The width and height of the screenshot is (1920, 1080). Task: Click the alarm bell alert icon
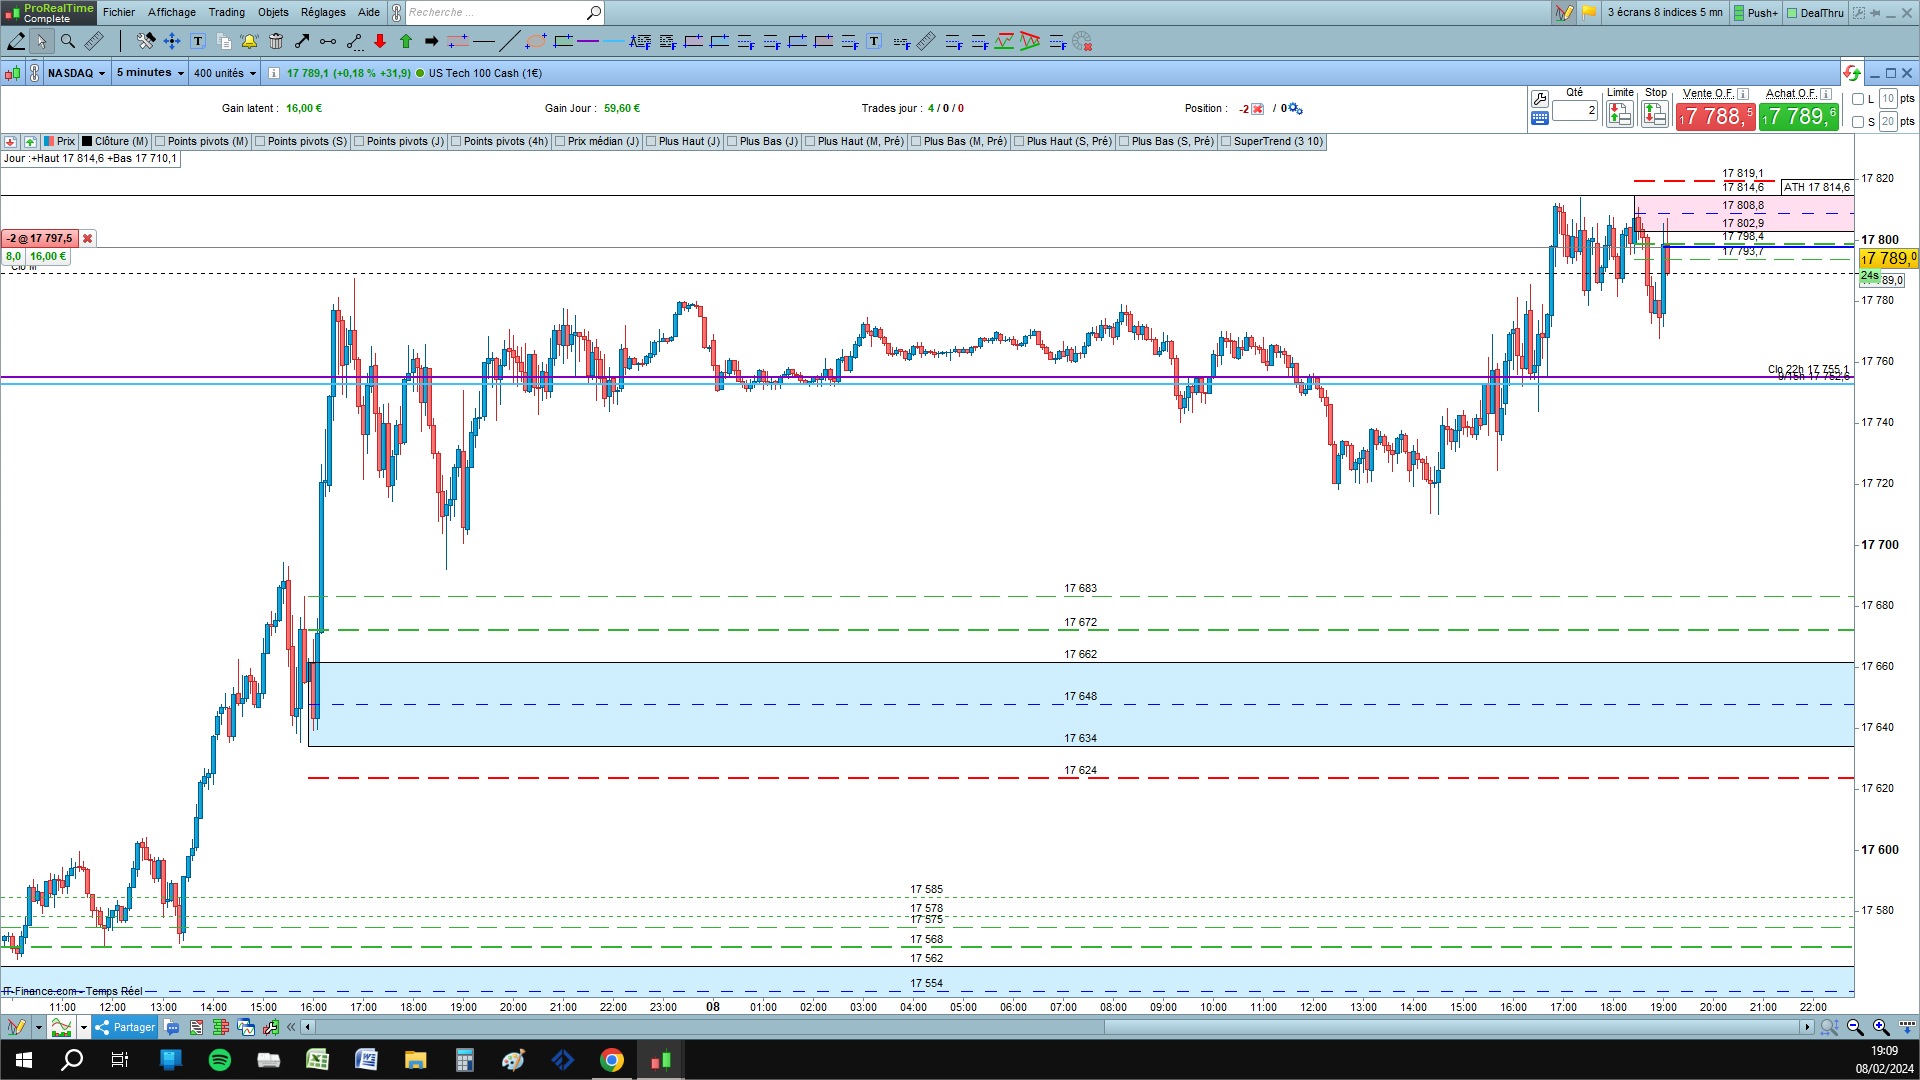249,41
